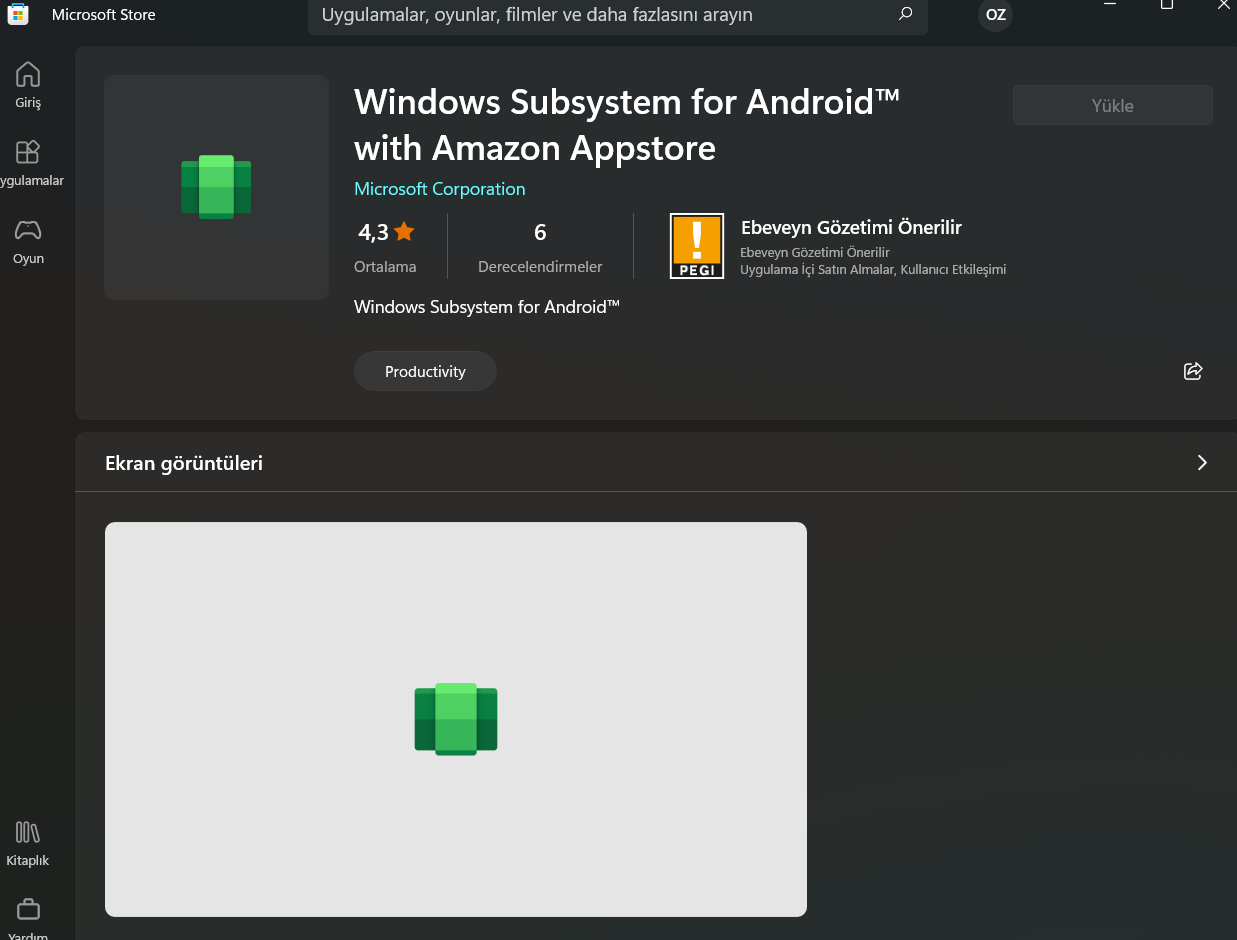Expand the Ekran görüntüleri section arrow
This screenshot has height=940, width=1237.
[1202, 462]
